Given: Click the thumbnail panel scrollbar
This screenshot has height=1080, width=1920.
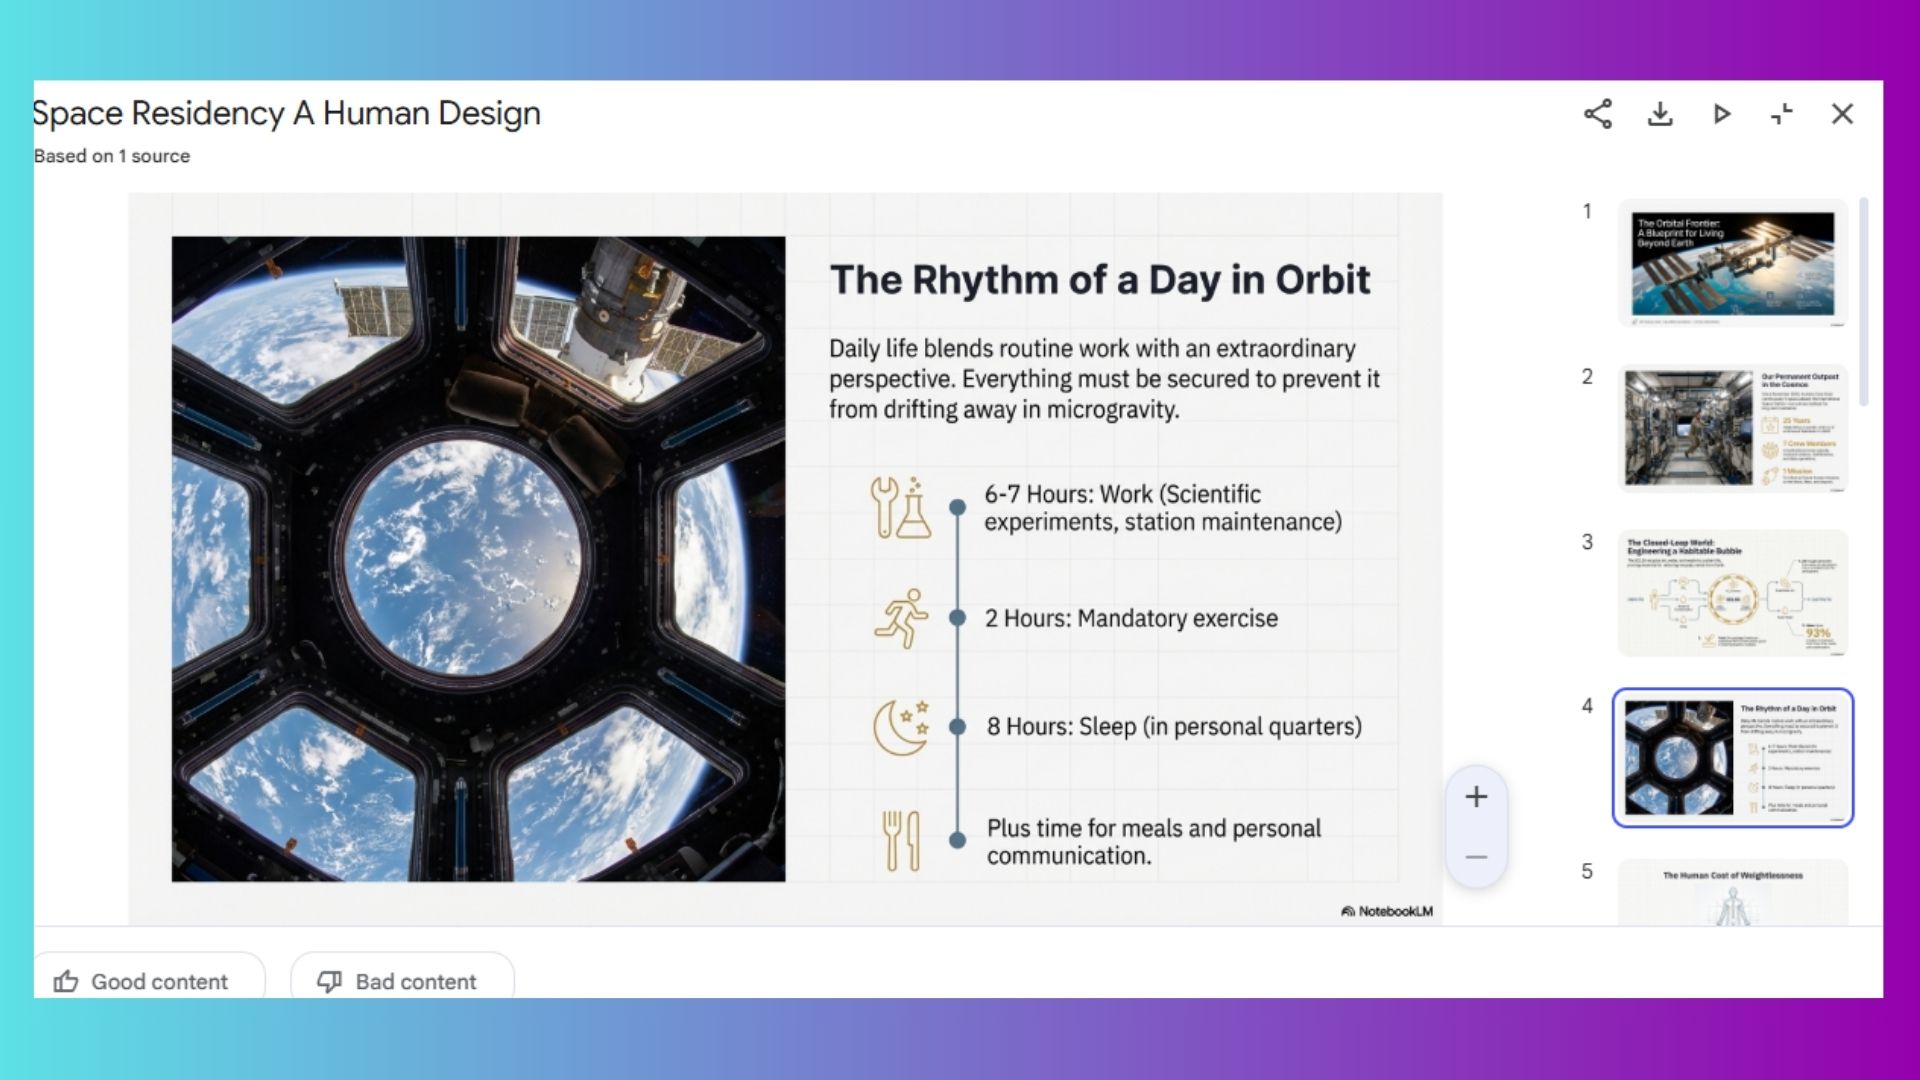Looking at the screenshot, I should (x=1863, y=300).
